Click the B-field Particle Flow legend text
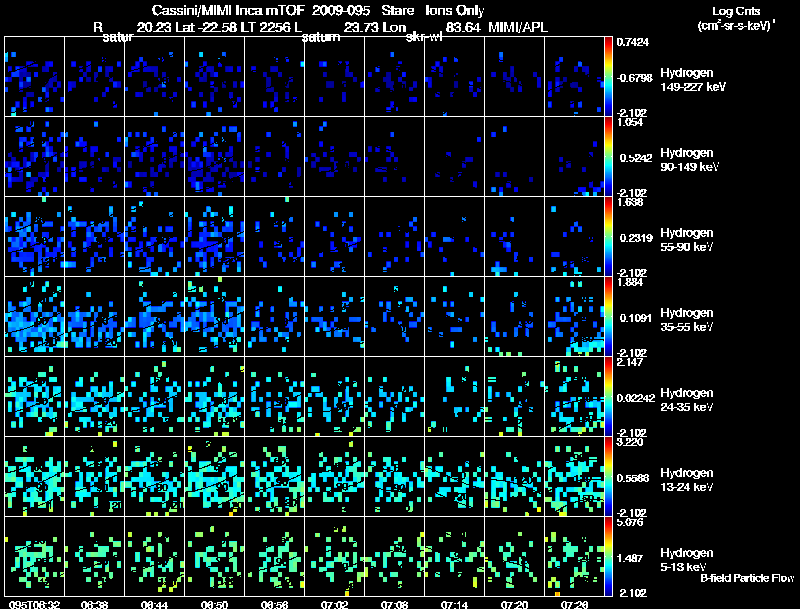This screenshot has height=609, width=800. 746,578
